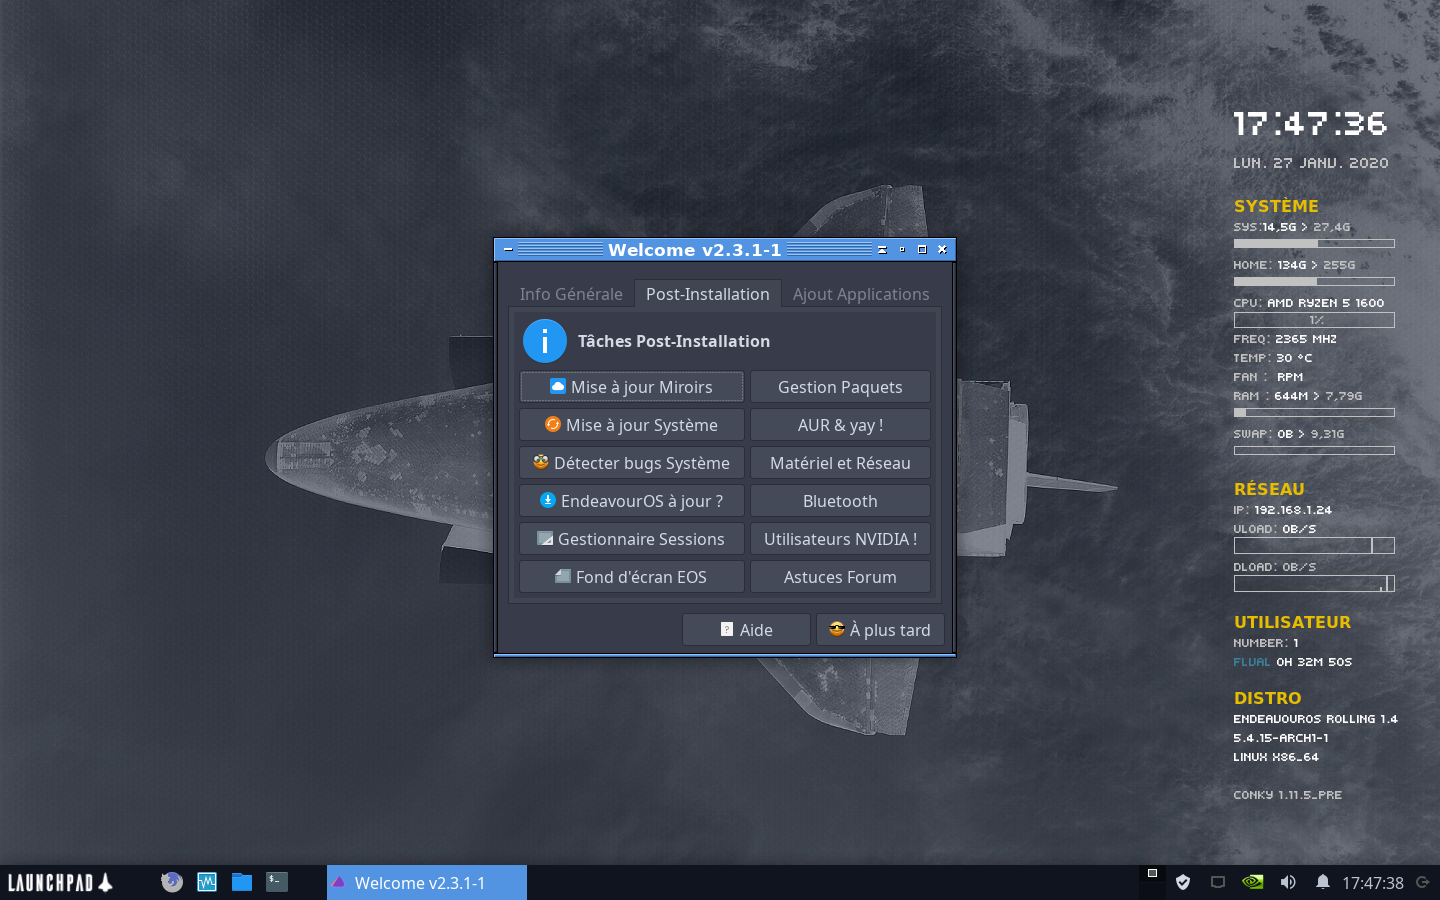Open Gestion Paquets info

tap(840, 387)
